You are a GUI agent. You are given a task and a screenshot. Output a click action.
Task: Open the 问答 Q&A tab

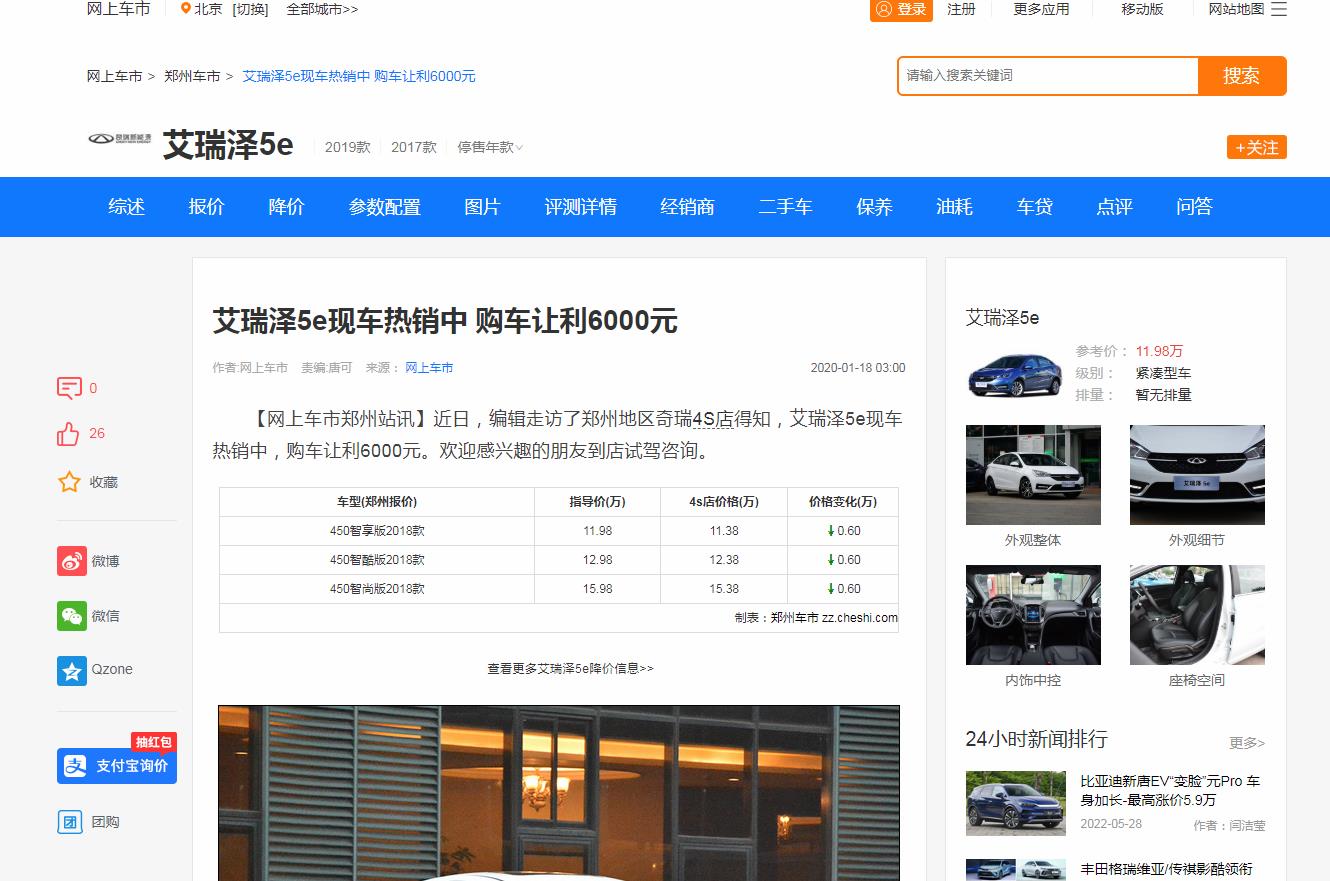(1195, 207)
